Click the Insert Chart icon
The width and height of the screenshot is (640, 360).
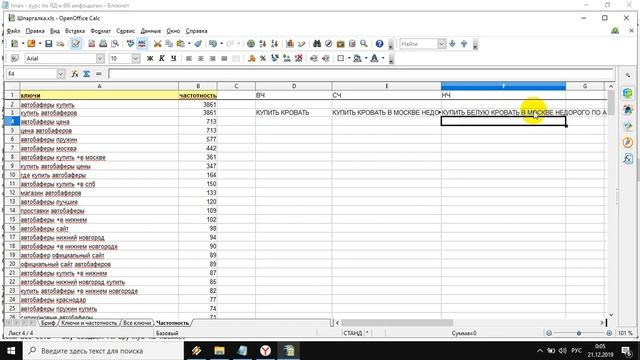click(290, 44)
